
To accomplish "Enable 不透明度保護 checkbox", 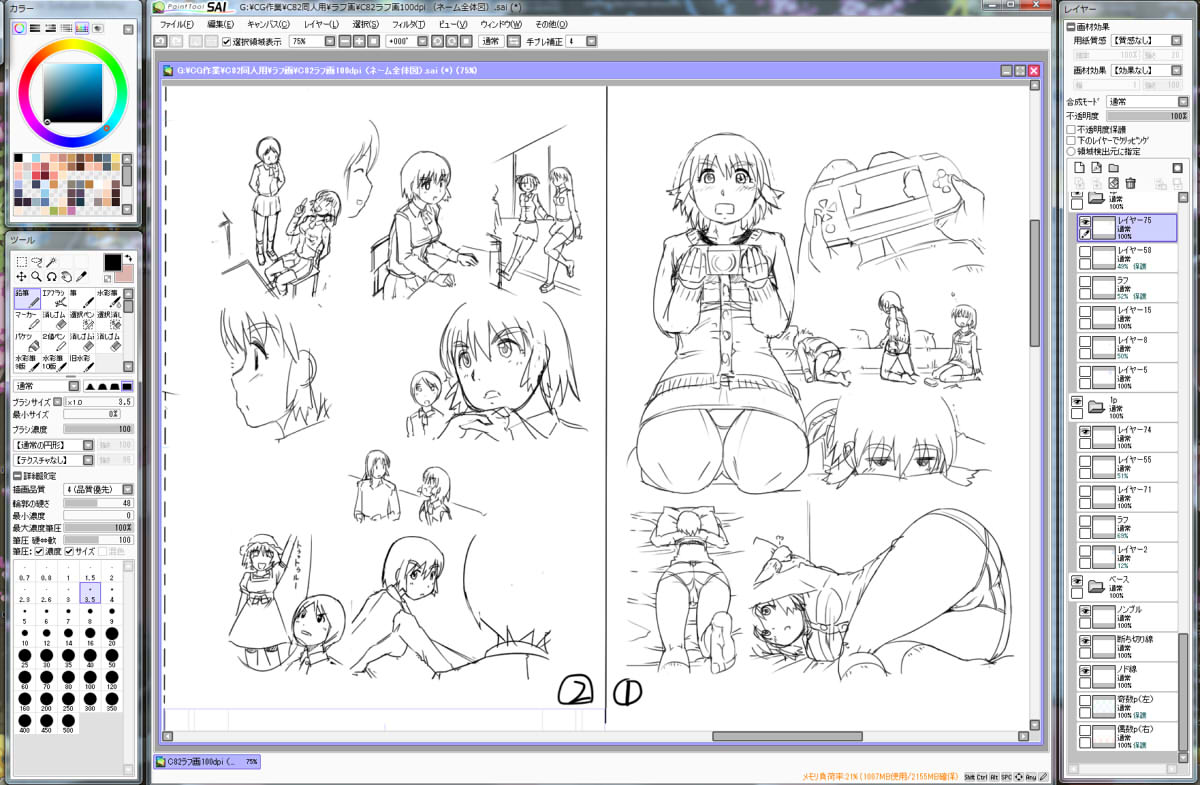I will tap(1071, 129).
